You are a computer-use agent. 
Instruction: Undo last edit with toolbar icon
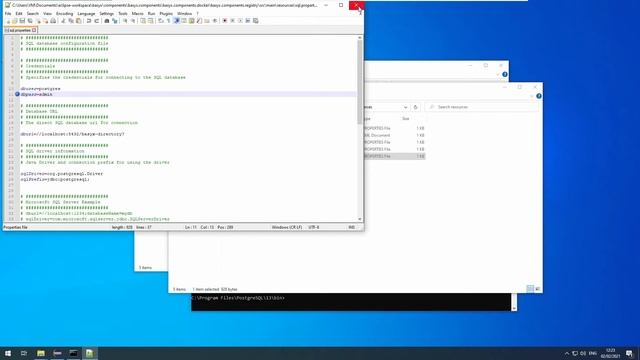[x=89, y=20]
